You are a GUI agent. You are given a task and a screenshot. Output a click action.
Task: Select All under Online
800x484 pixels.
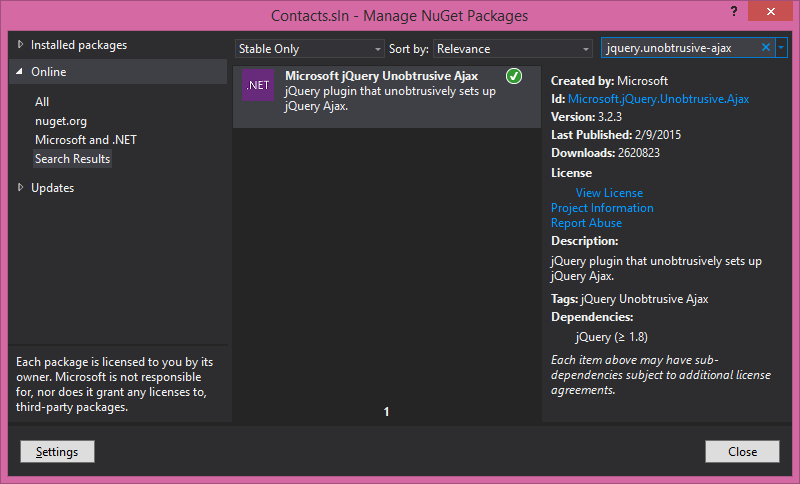point(42,102)
